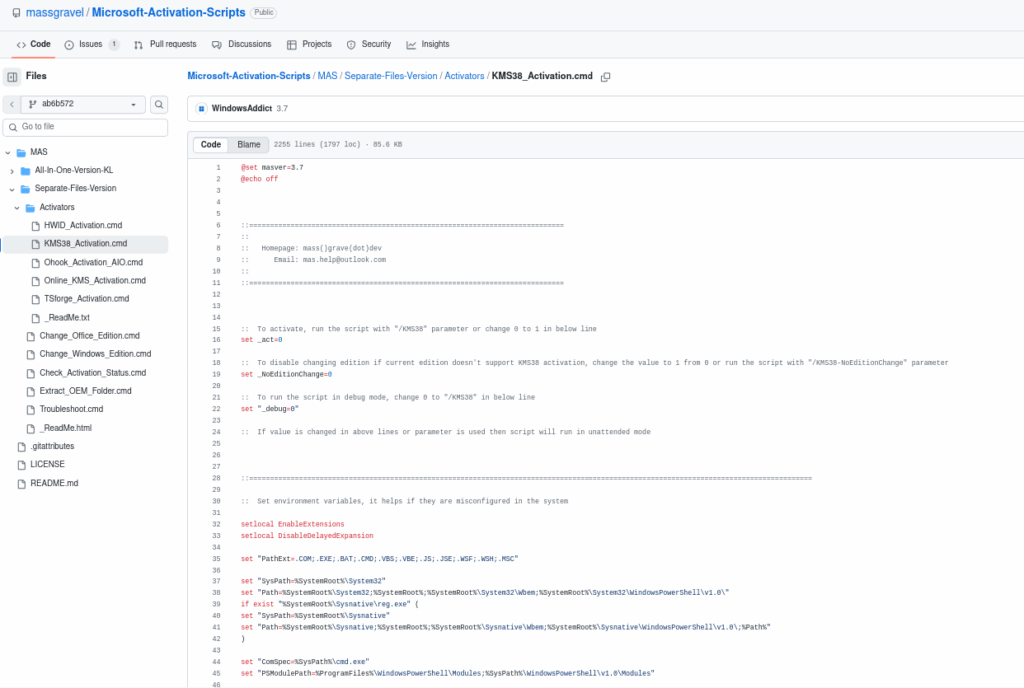Open the Pull requests tab
1024x688 pixels.
click(x=165, y=44)
